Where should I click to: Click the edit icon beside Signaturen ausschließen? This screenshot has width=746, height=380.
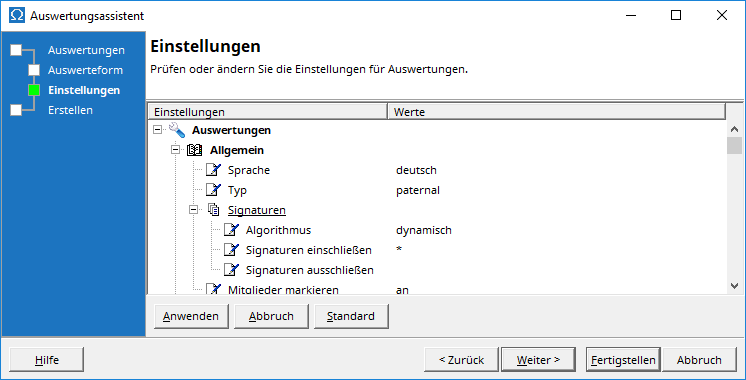coord(231,270)
